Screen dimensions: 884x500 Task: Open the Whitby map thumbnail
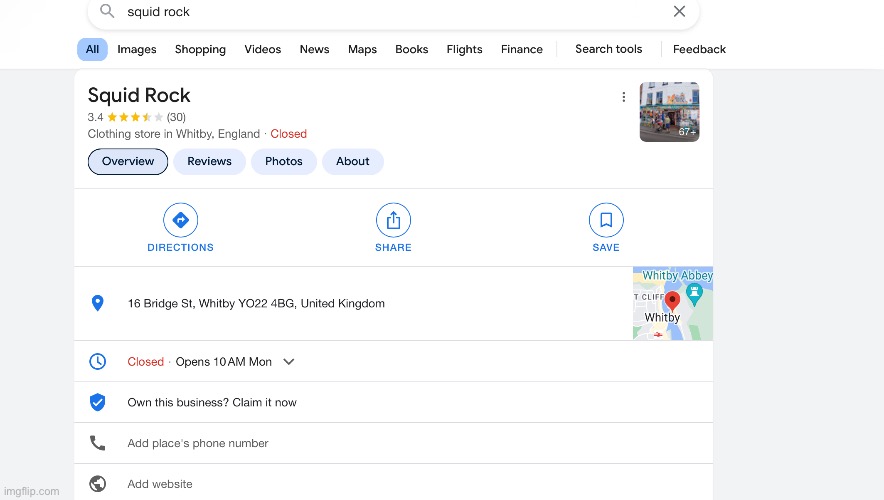(672, 303)
